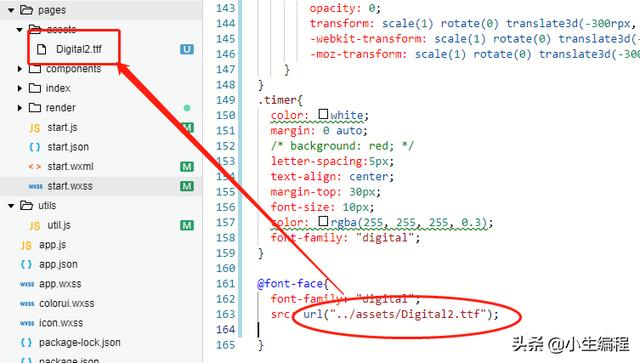Click the angle-bracket icon beside start.wxml

[35, 167]
